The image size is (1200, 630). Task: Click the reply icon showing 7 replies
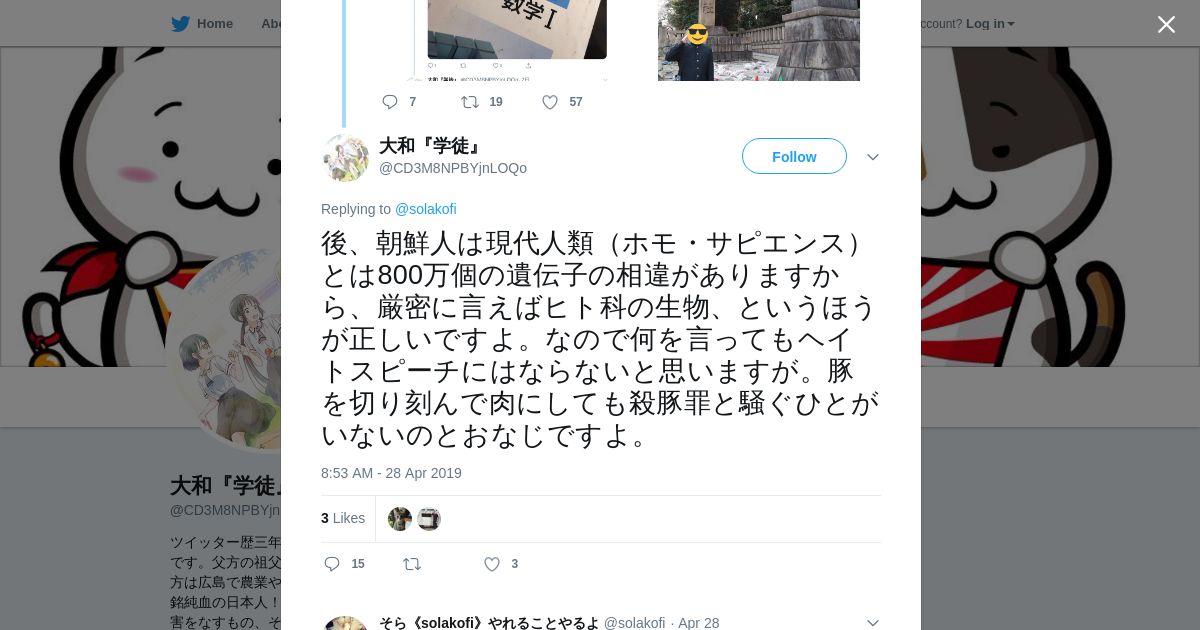(x=390, y=102)
